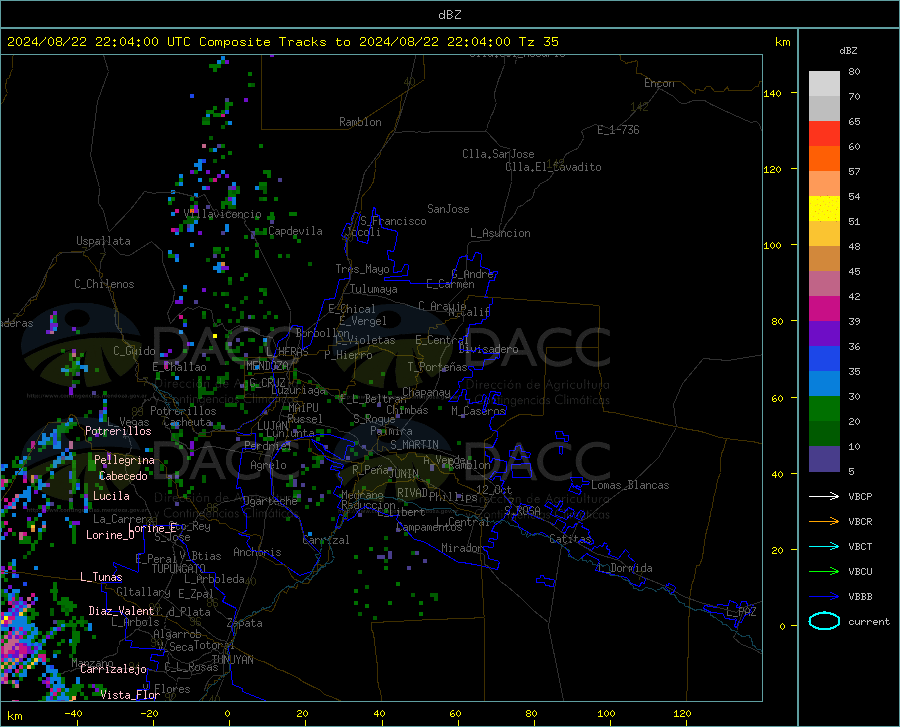Click the cyan VBCT arrow legend icon

[824, 546]
